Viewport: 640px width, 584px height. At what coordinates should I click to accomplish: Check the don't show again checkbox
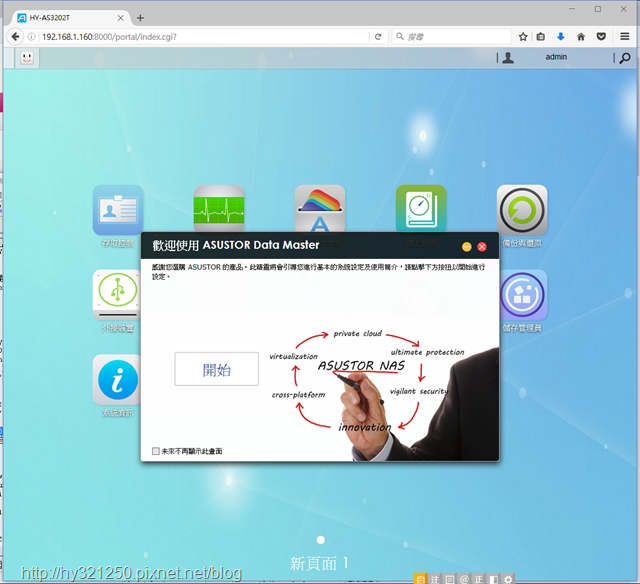156,451
